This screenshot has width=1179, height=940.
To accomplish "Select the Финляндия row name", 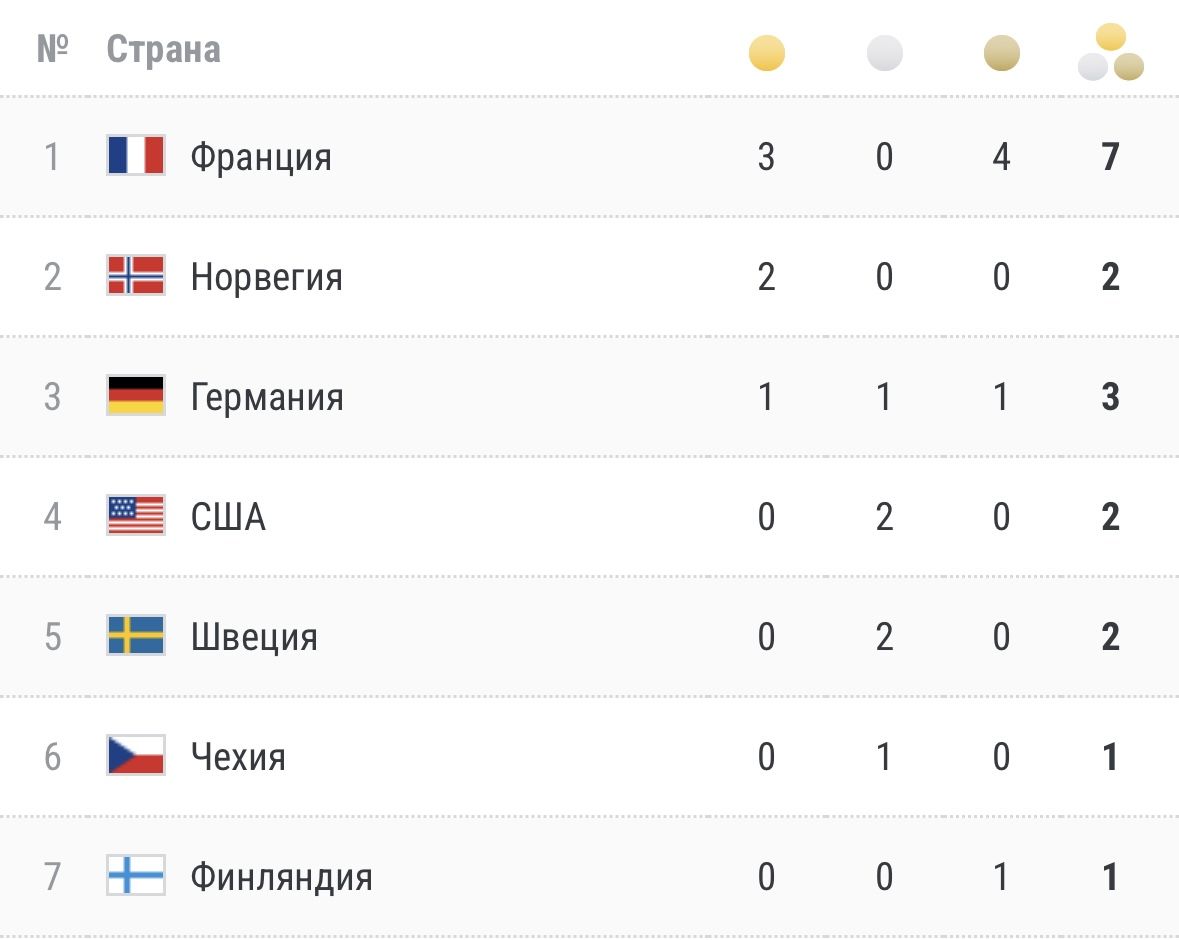I will click(281, 878).
